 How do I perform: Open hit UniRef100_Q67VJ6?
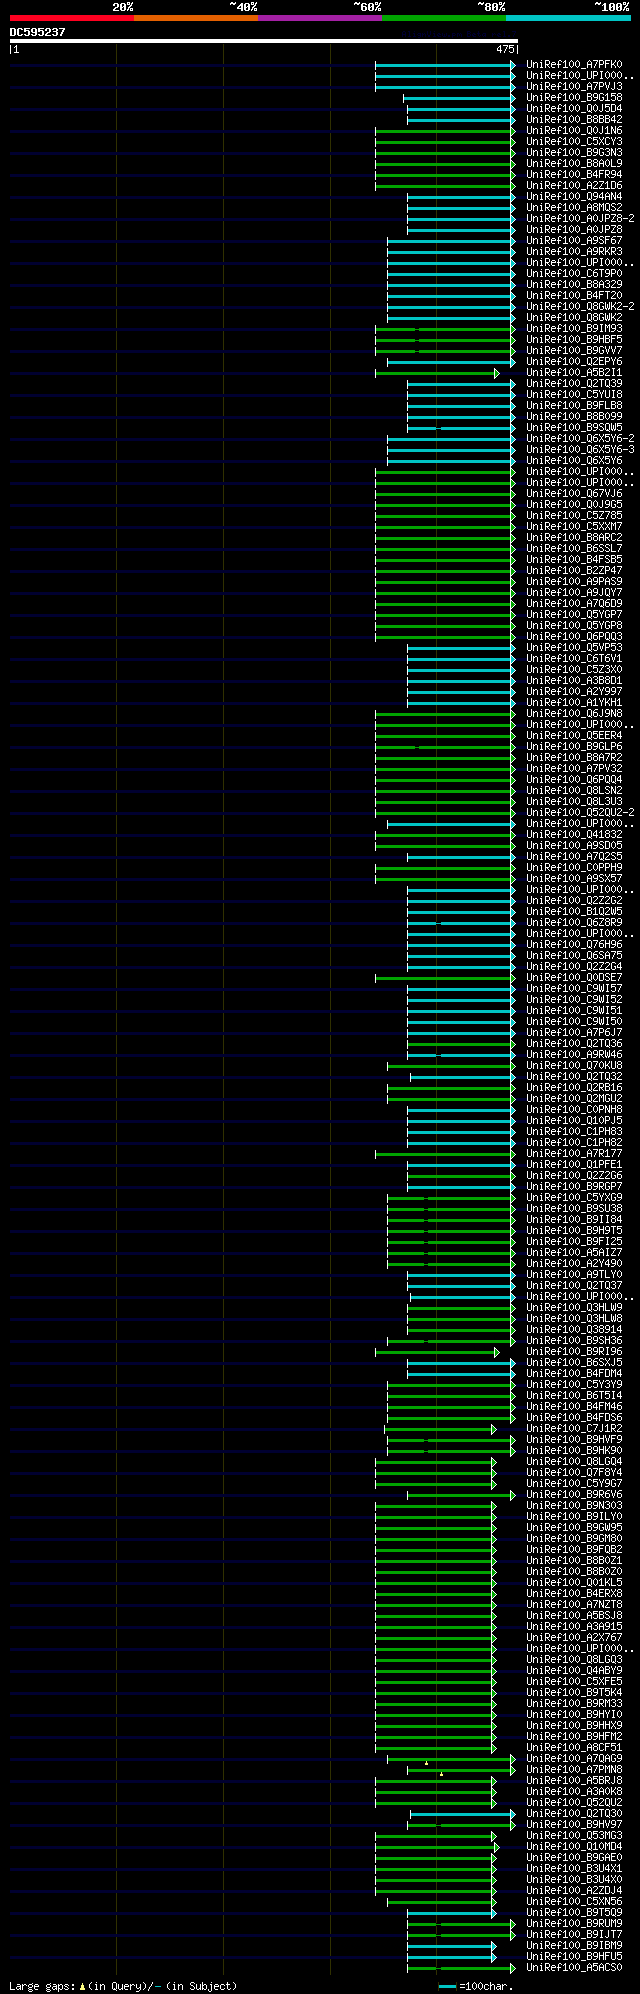pos(574,494)
